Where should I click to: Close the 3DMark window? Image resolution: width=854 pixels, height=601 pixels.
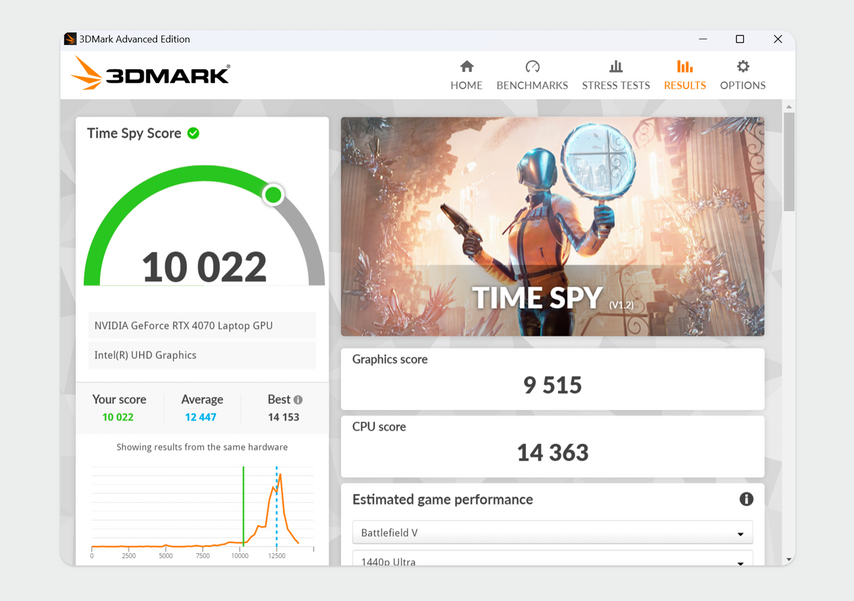(778, 39)
